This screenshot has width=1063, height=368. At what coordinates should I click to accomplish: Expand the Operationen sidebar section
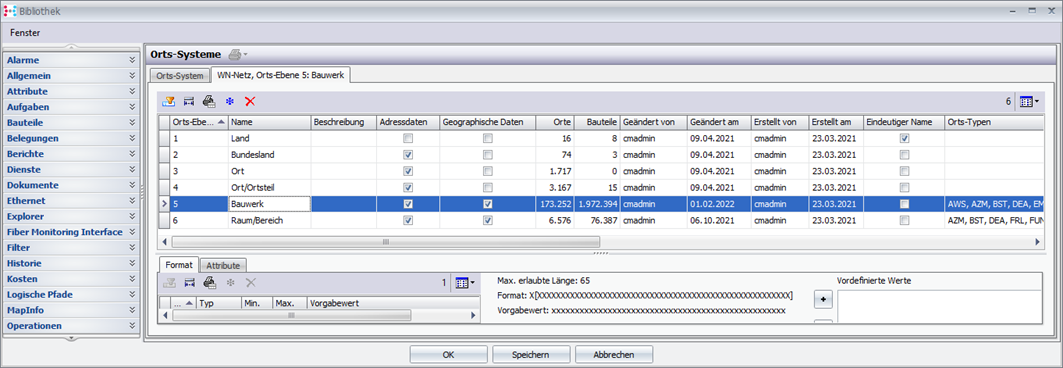[x=71, y=325]
